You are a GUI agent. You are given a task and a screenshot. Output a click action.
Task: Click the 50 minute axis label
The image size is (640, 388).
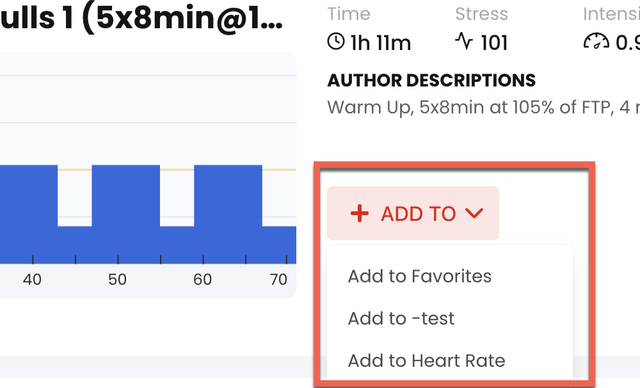coord(117,279)
